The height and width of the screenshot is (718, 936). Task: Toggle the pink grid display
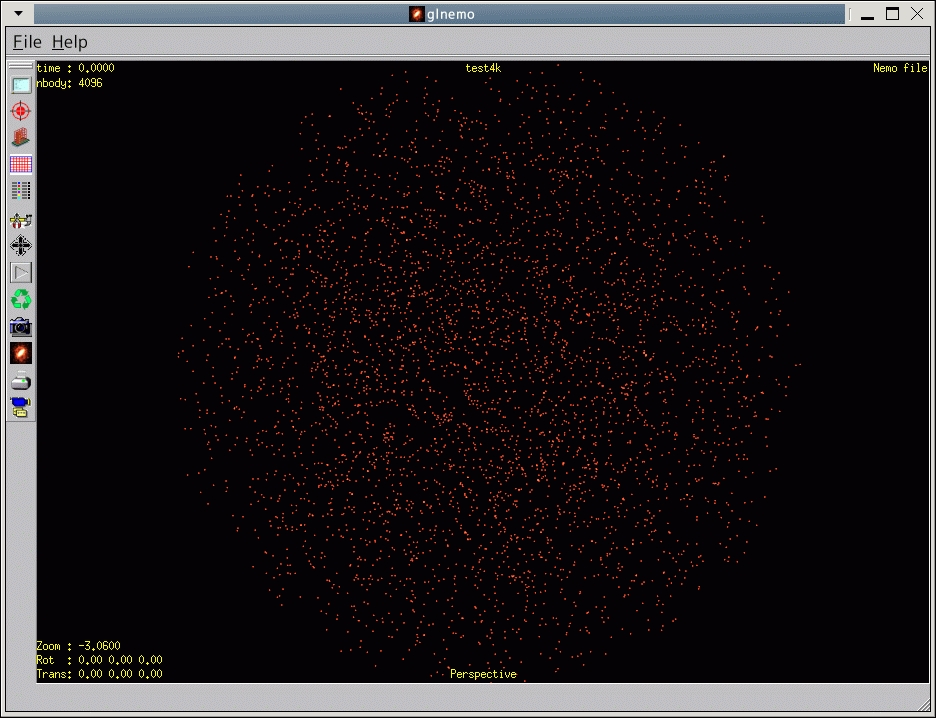click(21, 165)
